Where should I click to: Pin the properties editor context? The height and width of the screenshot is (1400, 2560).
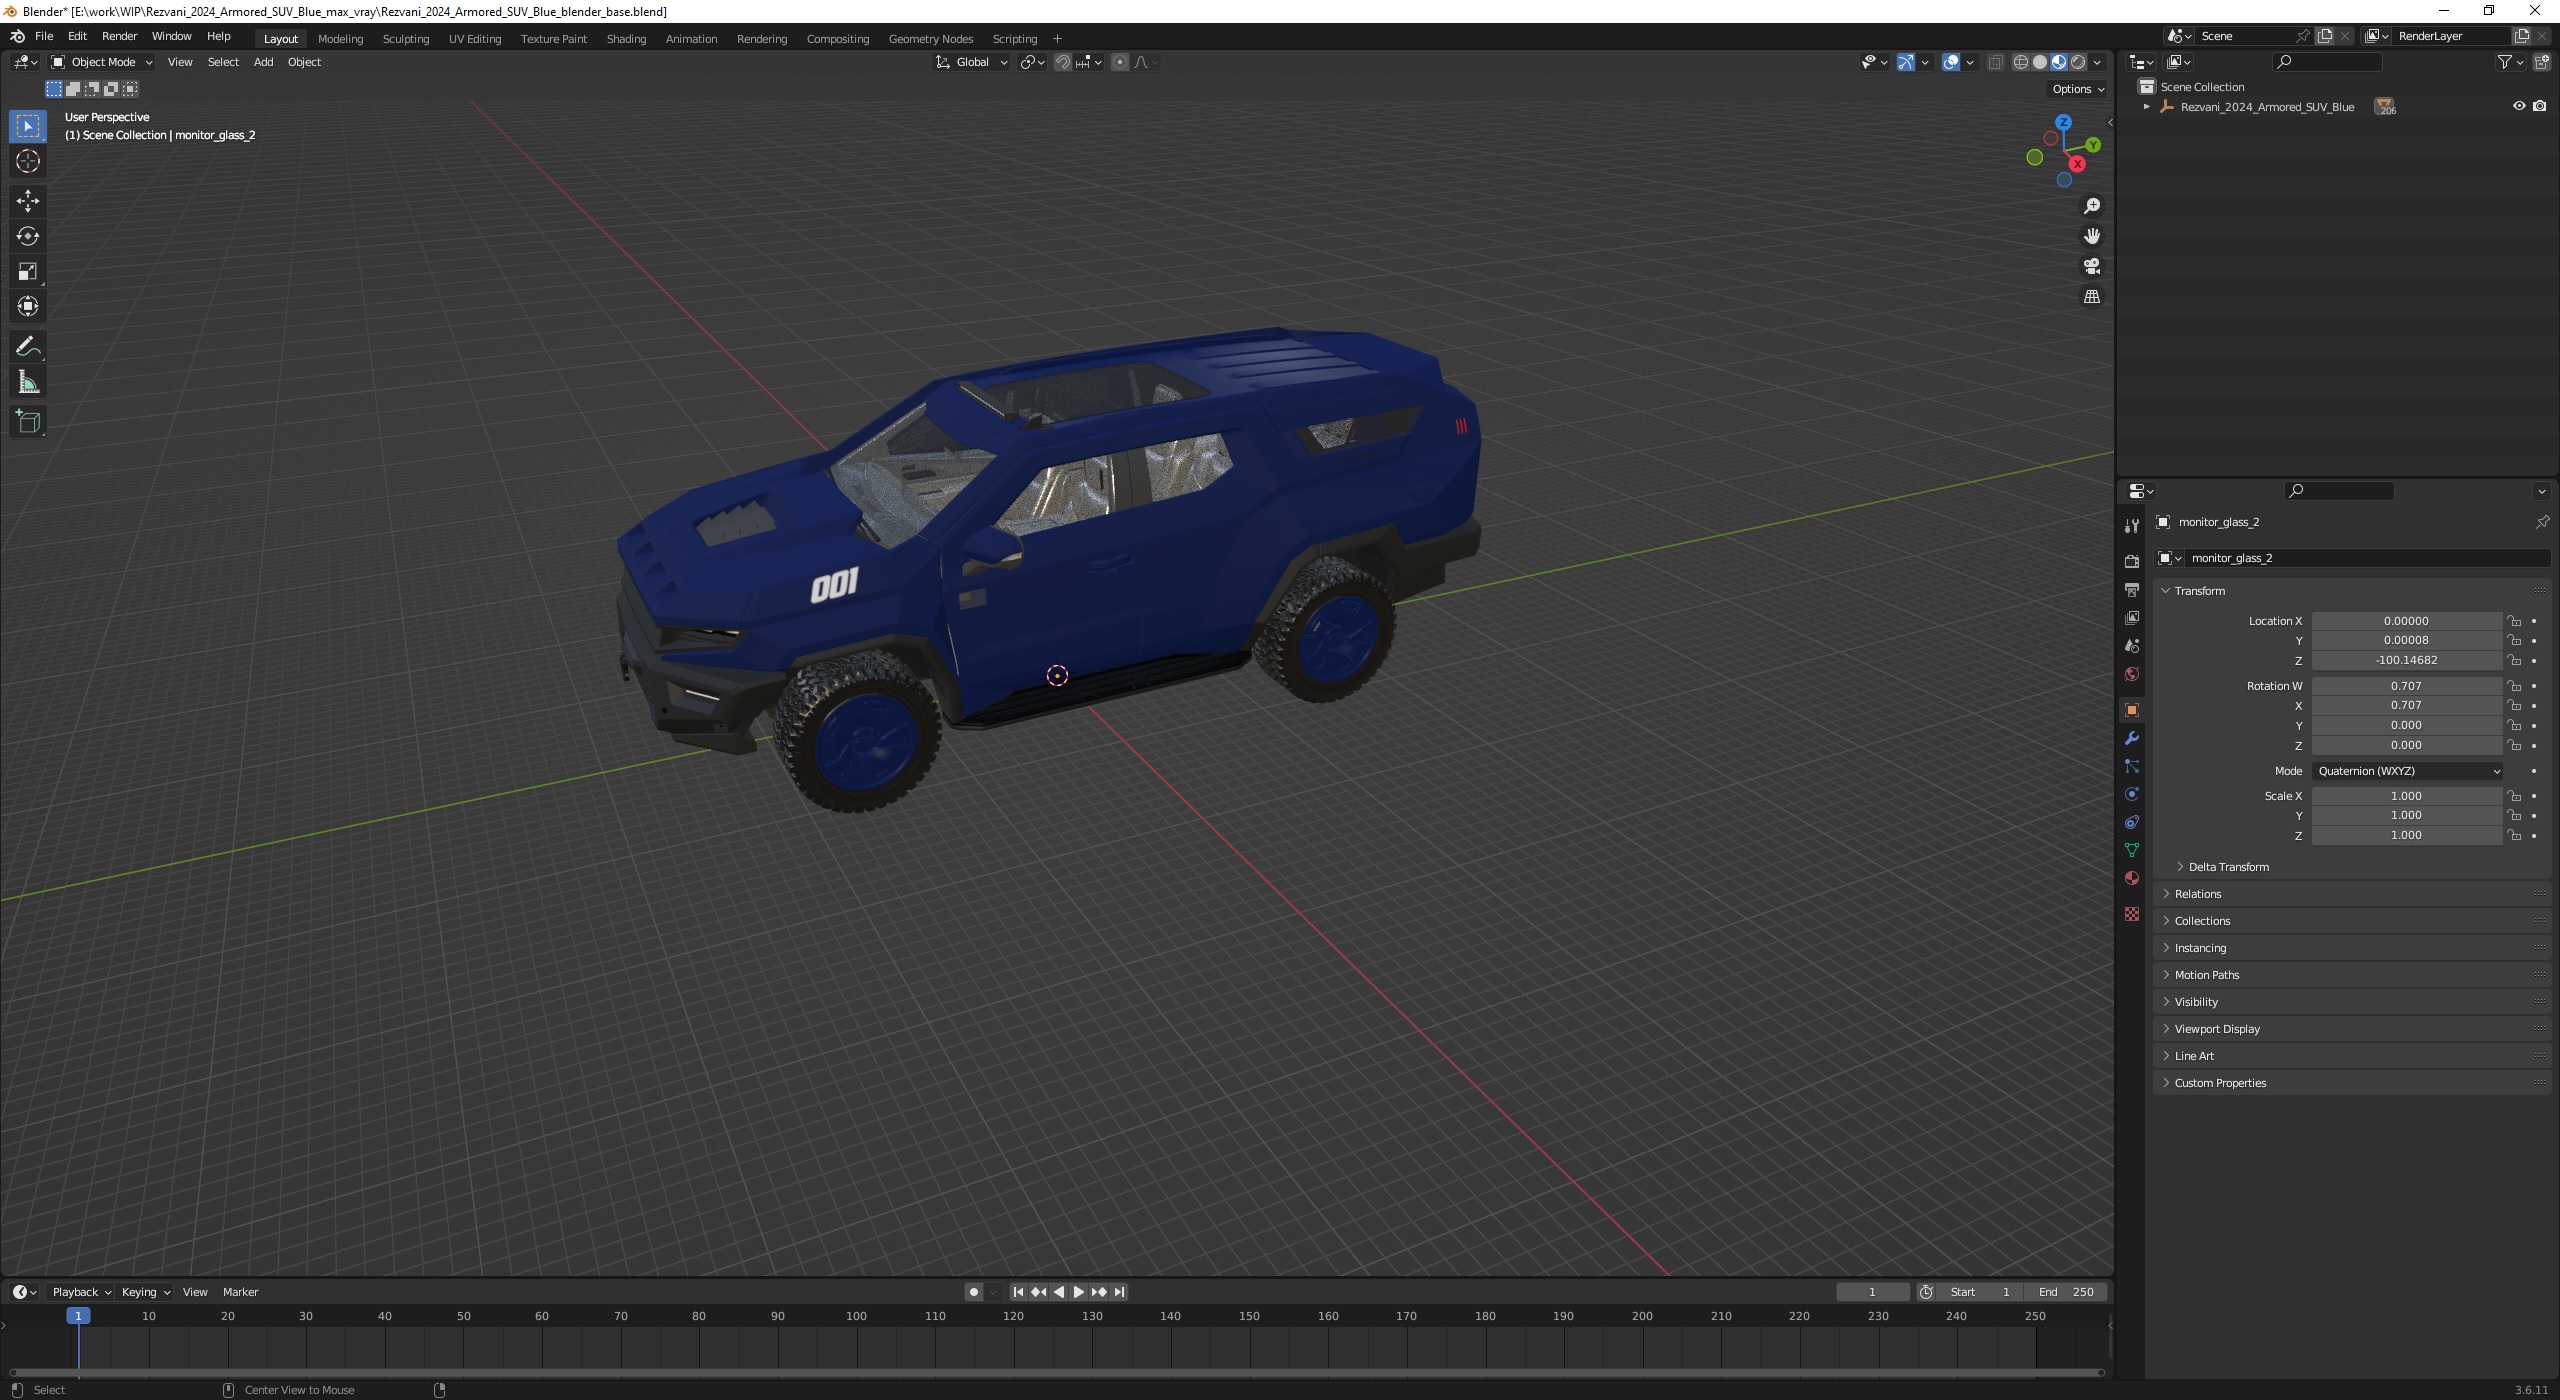tap(2541, 522)
